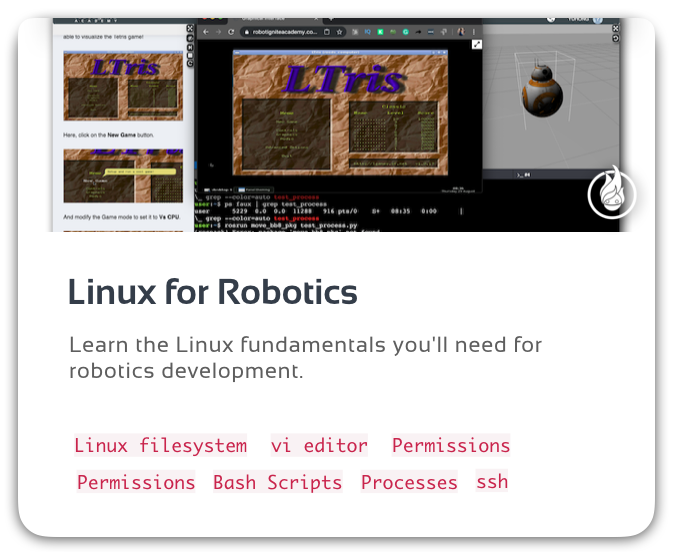Click the bookmark star in the address bar
This screenshot has height=552, width=676.
pos(339,32)
